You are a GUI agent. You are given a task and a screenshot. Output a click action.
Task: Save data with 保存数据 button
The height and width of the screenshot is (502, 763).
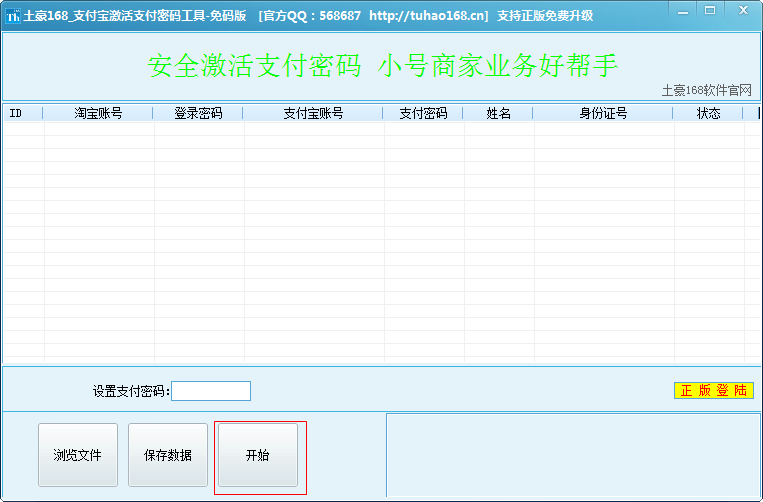168,455
